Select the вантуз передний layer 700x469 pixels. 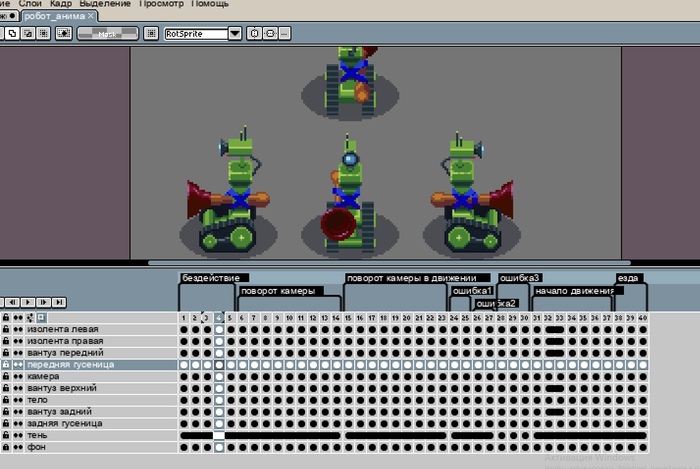tap(101, 353)
